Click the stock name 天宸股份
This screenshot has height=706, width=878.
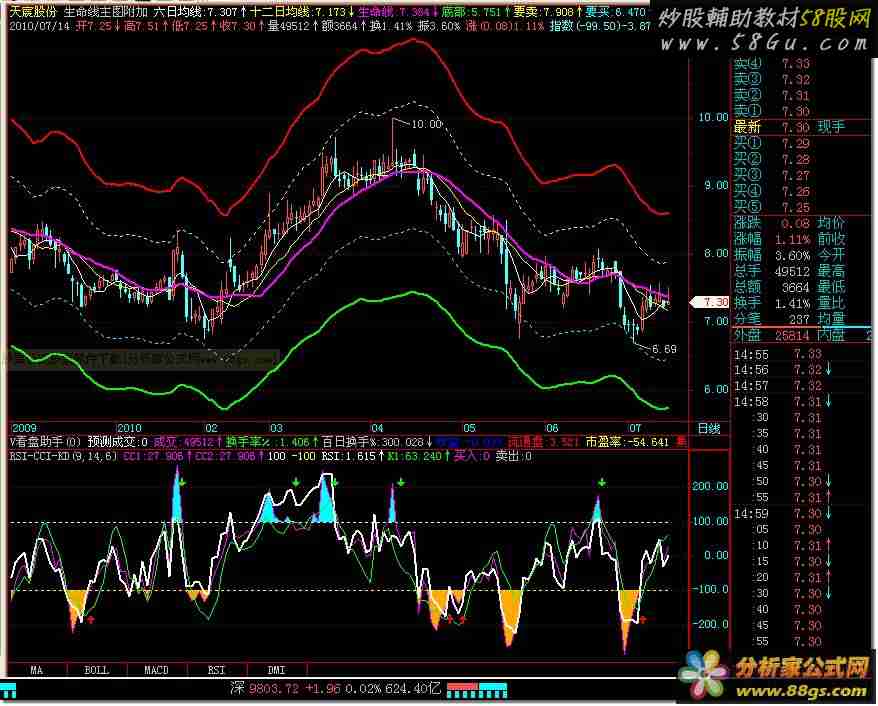[33, 12]
